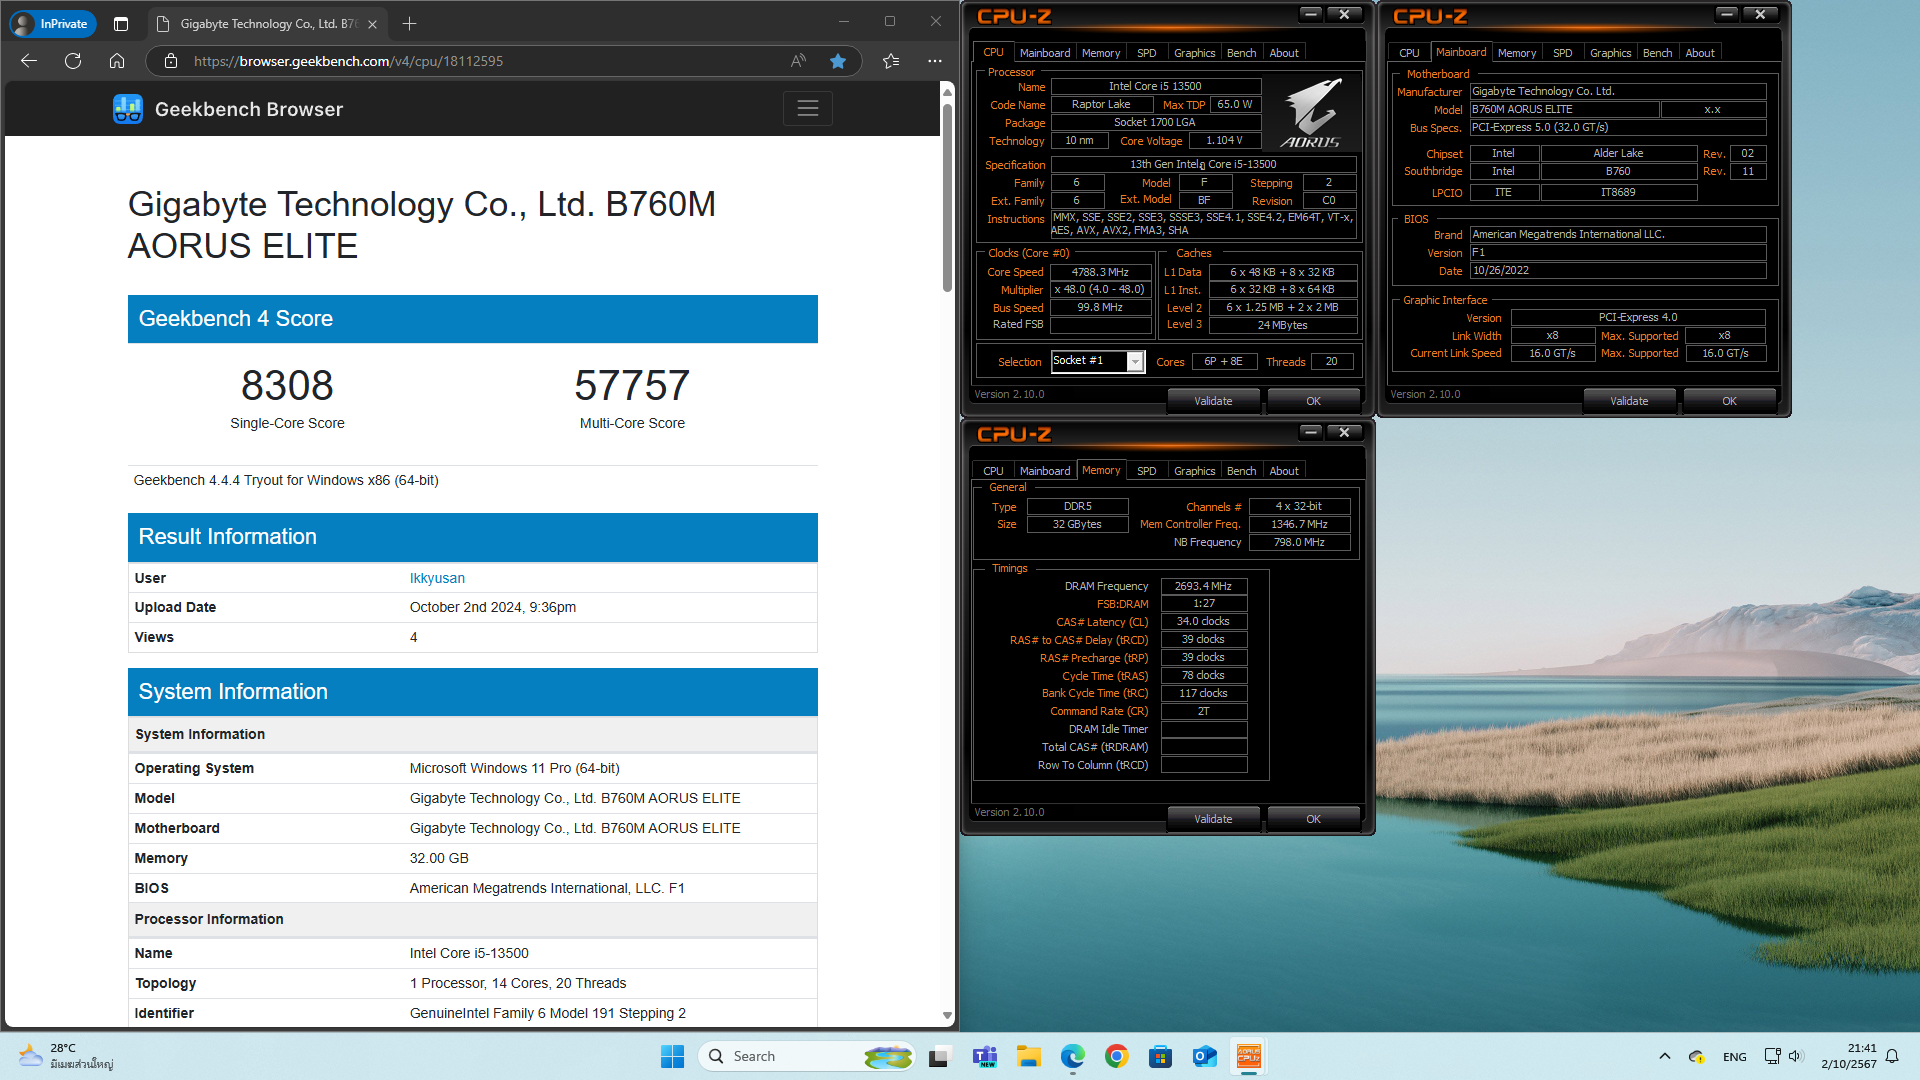Screen dimensions: 1920x1080
Task: Open the Favorites list icon
Action: coord(891,61)
